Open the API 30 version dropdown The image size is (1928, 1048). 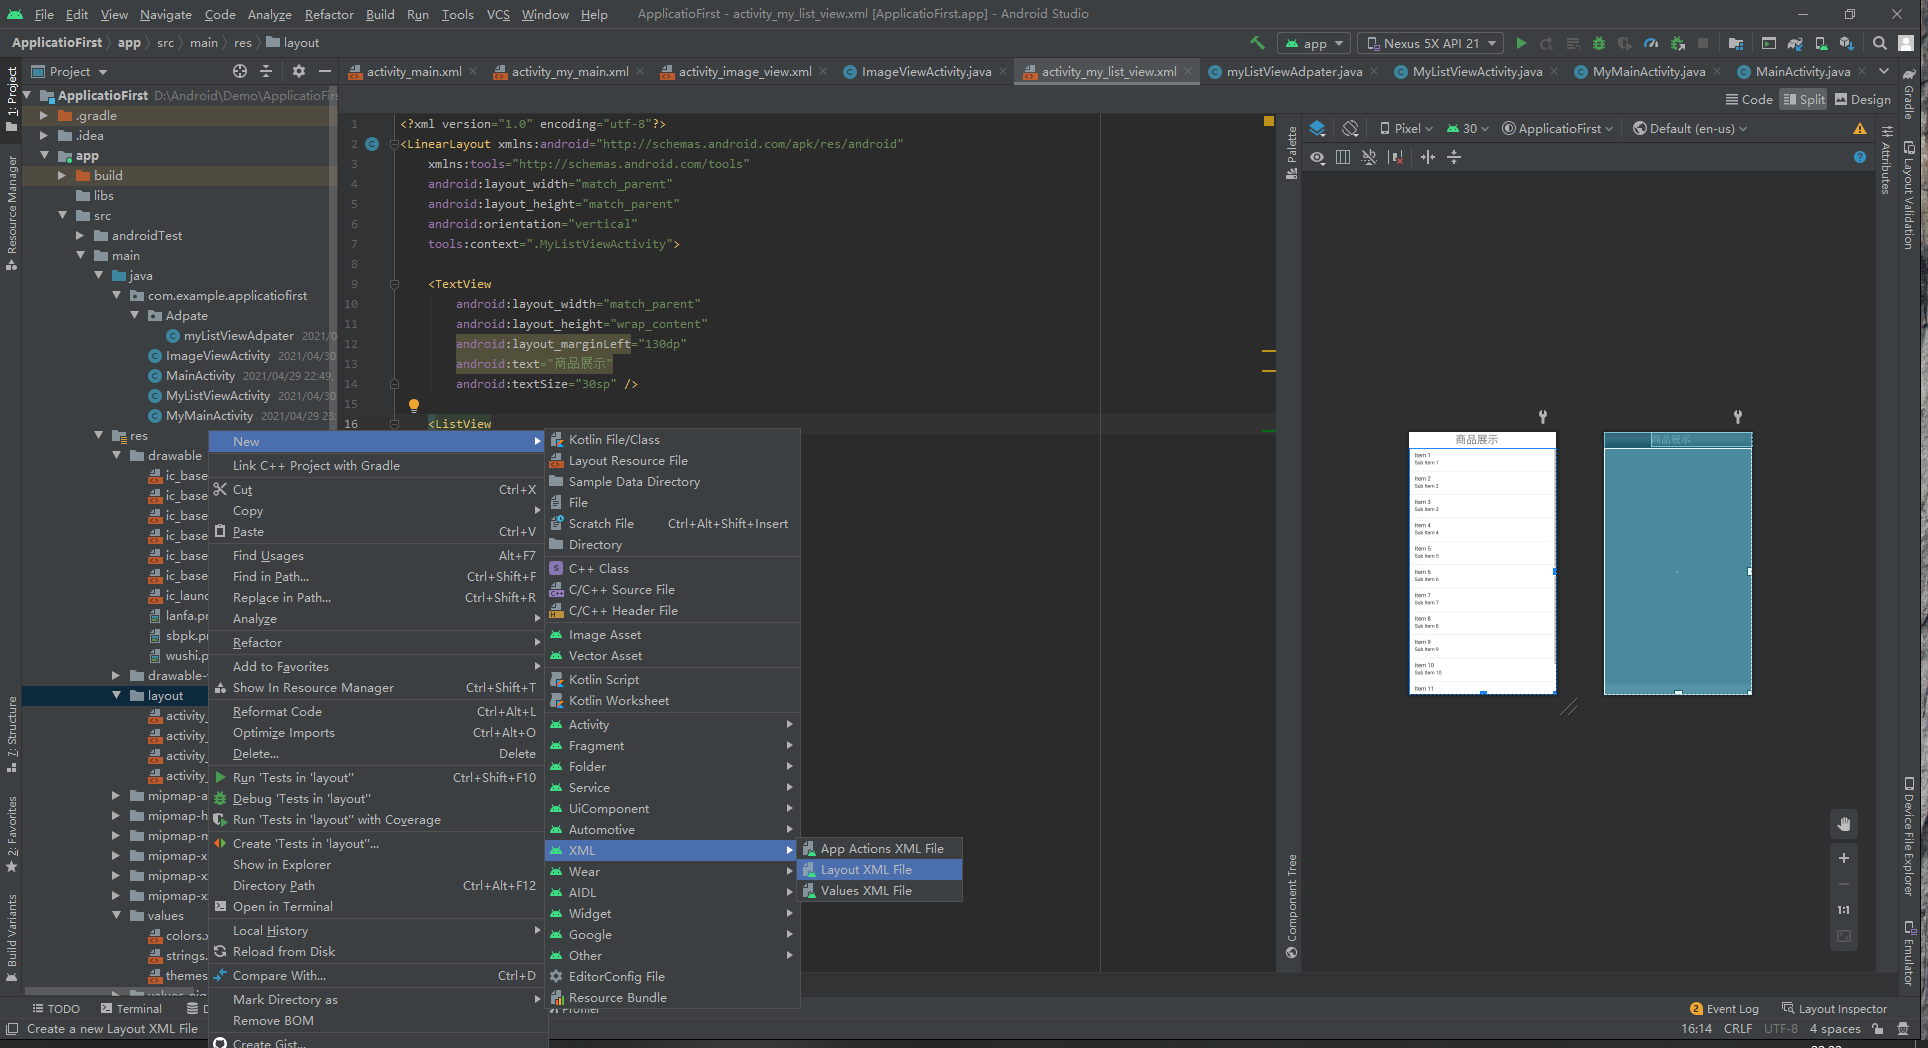point(1467,128)
